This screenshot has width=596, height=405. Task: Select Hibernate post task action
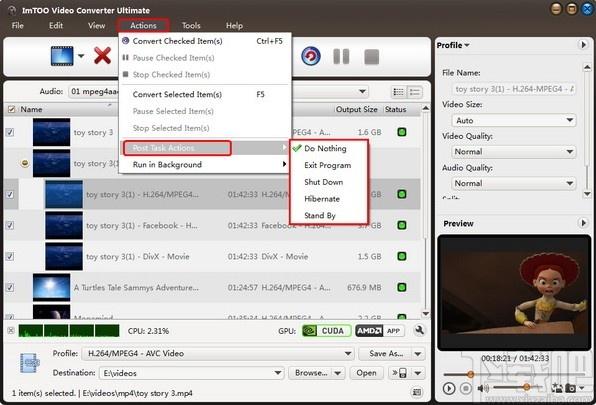pos(329,199)
